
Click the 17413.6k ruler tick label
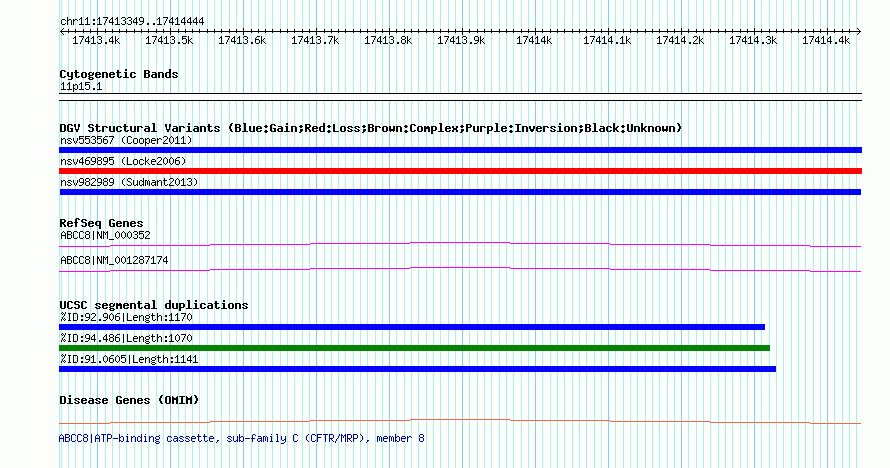click(x=242, y=40)
